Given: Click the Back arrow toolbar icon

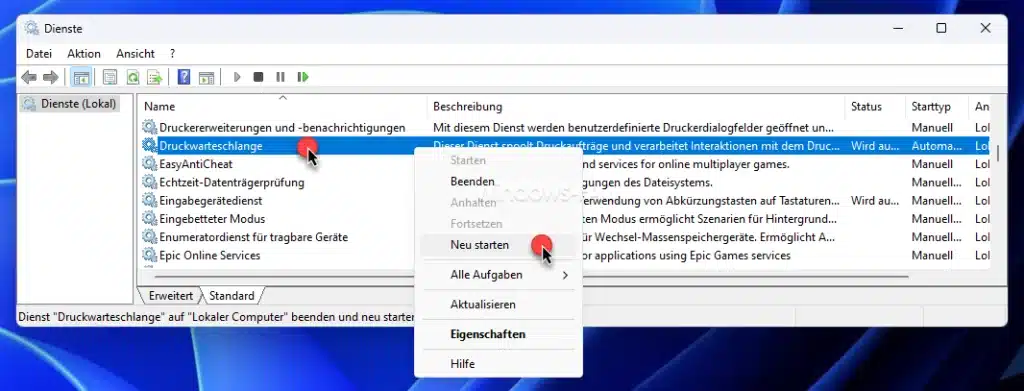Looking at the screenshot, I should [29, 77].
